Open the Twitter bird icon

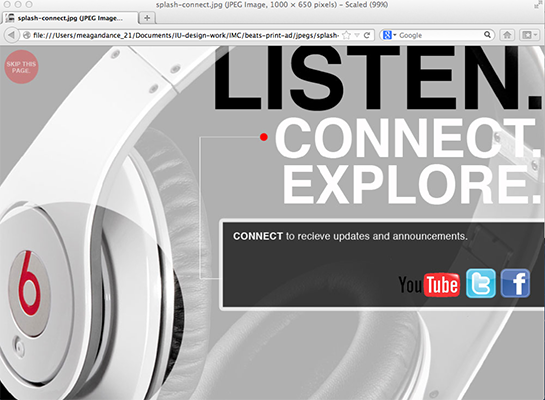(x=481, y=283)
